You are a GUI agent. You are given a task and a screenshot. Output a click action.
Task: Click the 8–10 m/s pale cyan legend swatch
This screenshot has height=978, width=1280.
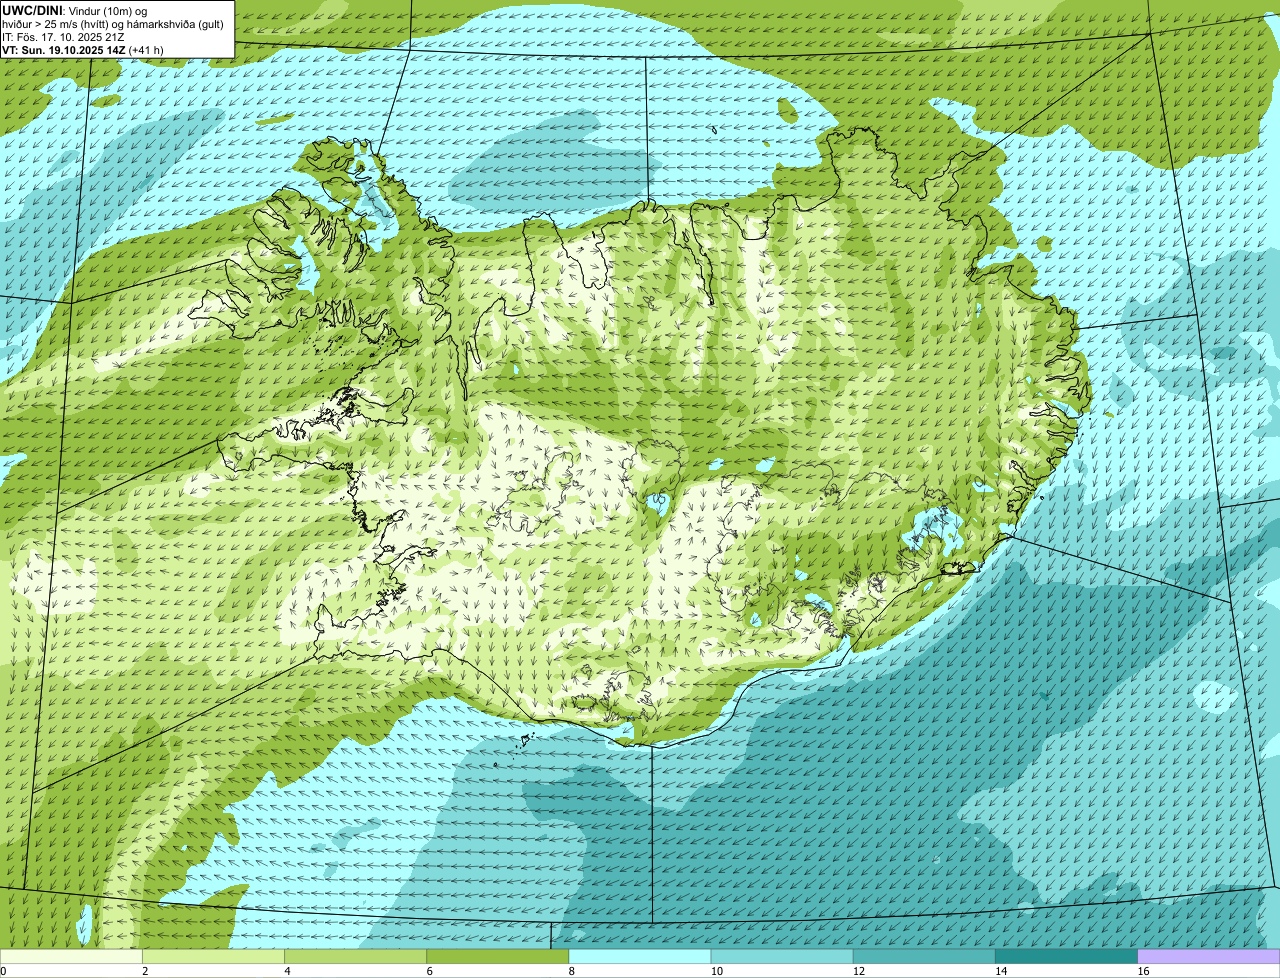(640, 956)
